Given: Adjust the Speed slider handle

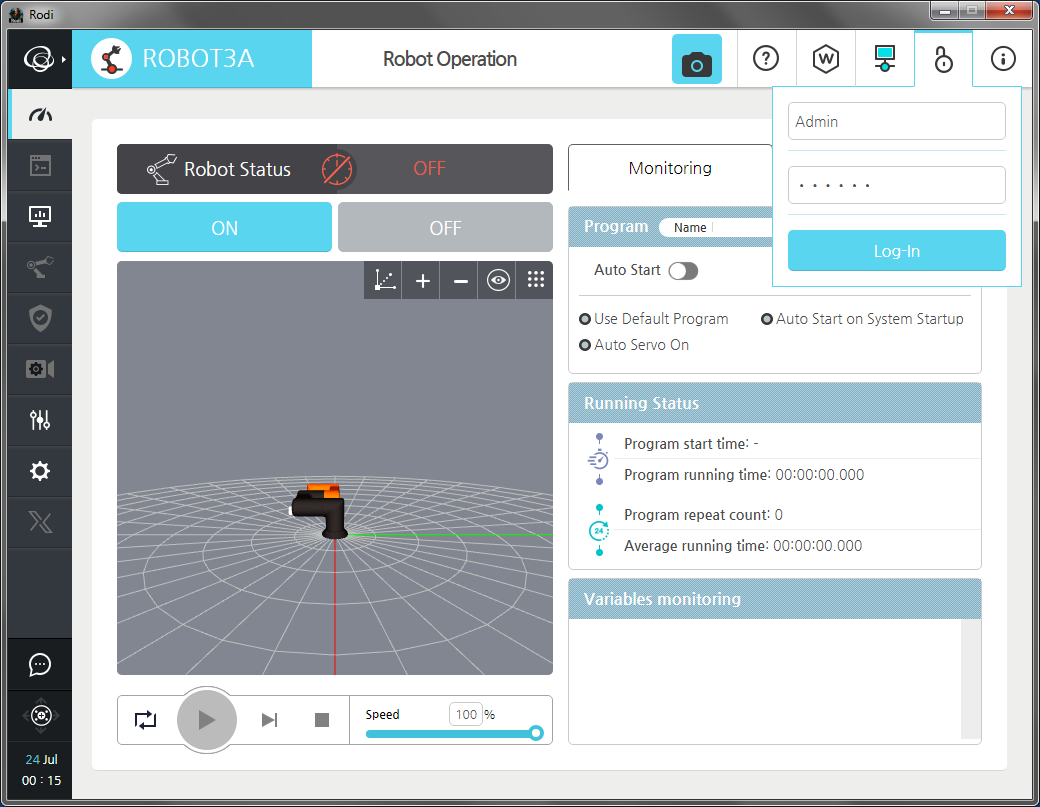Looking at the screenshot, I should [536, 733].
